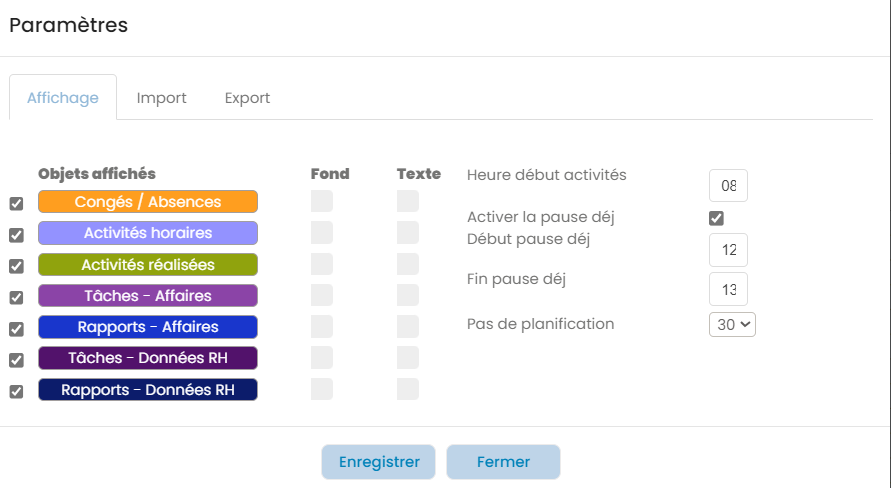This screenshot has height=488, width=891.
Task: Disable the Activer la pause déj checkbox
Action: click(x=716, y=218)
